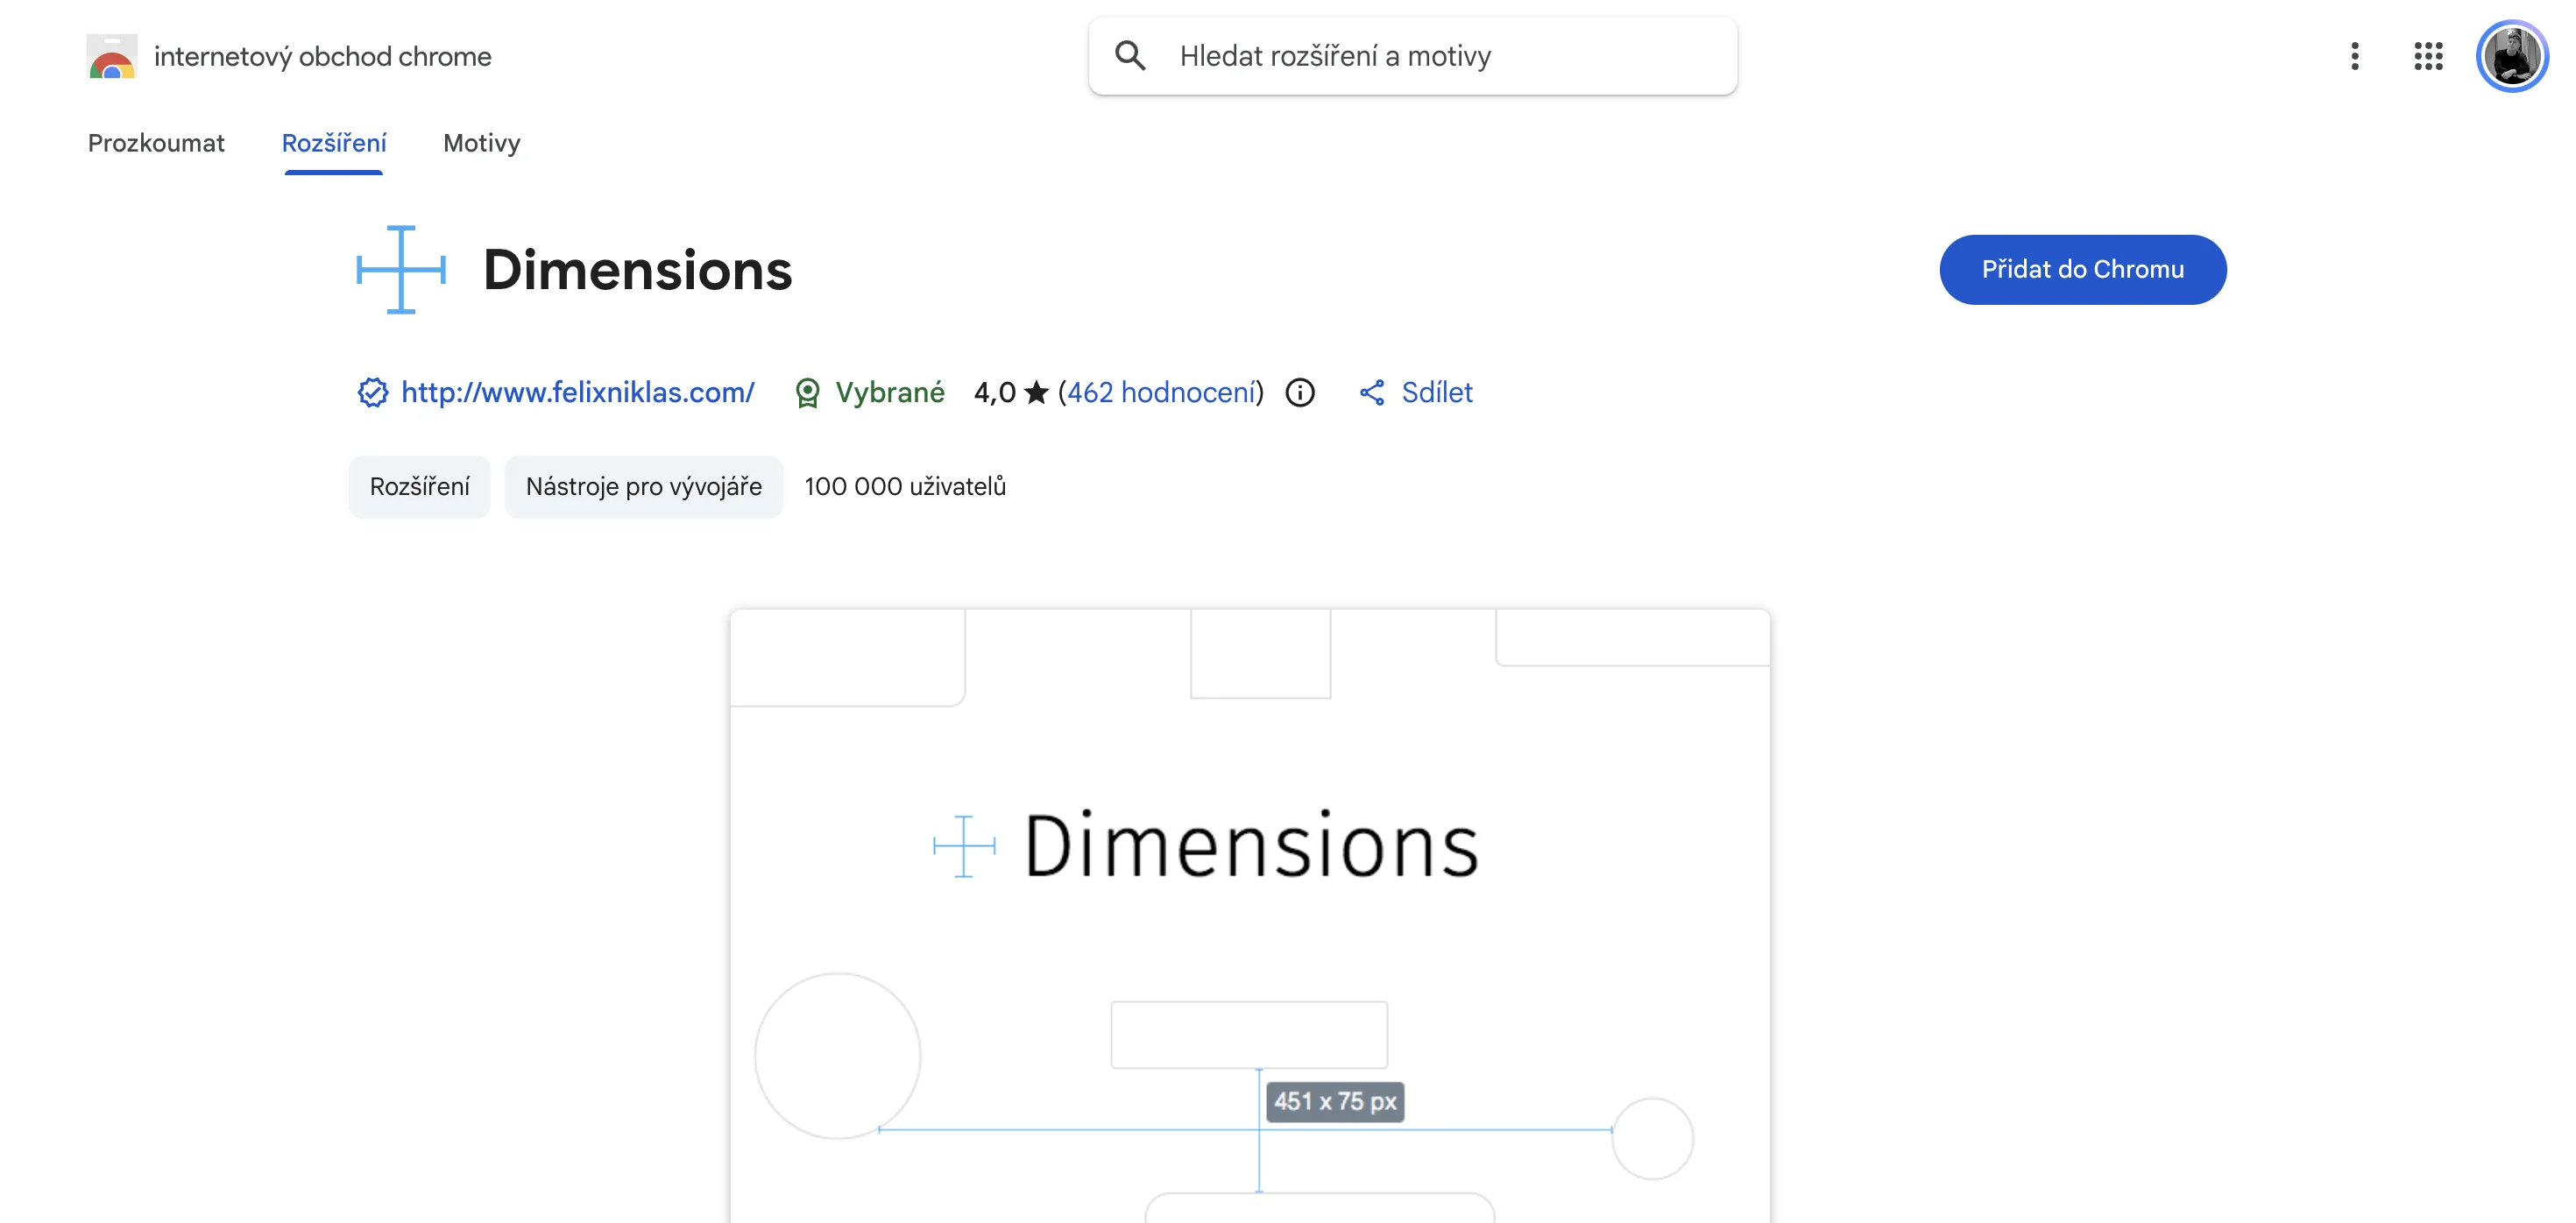This screenshot has height=1223, width=2576.
Task: Switch to the Prozkoumat tab
Action: (156, 143)
